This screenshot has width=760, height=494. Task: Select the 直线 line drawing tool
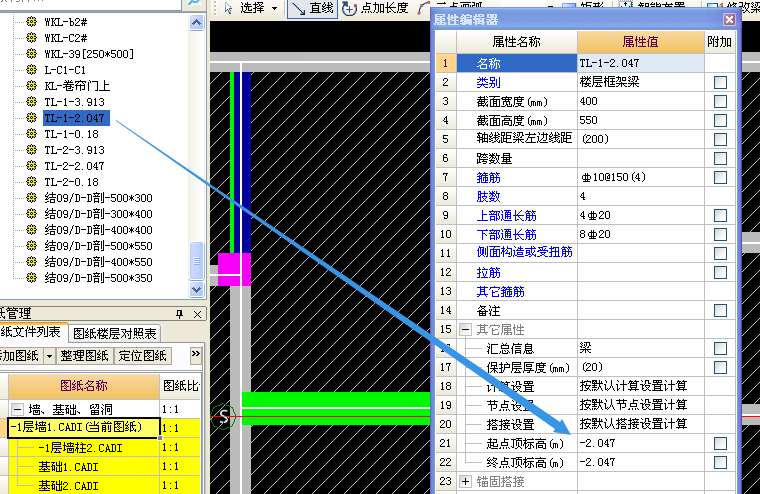click(x=313, y=8)
